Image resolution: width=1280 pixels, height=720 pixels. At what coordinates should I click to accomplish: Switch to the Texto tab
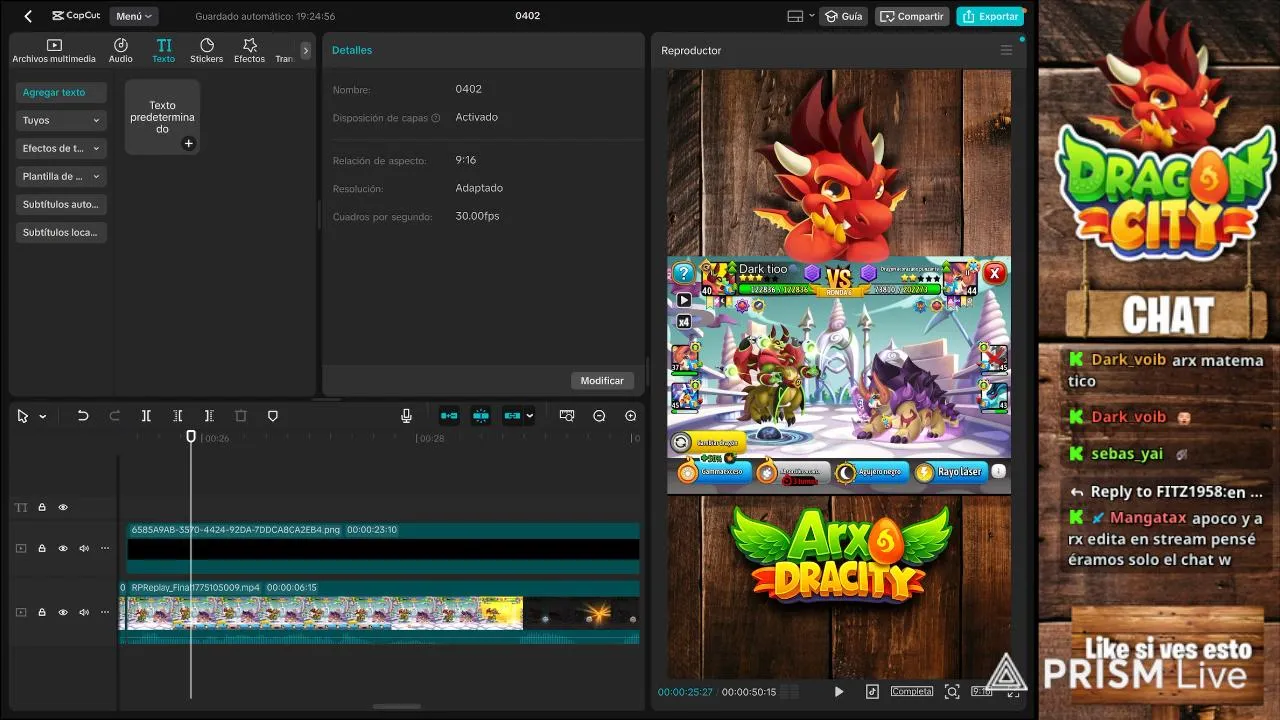click(x=164, y=50)
